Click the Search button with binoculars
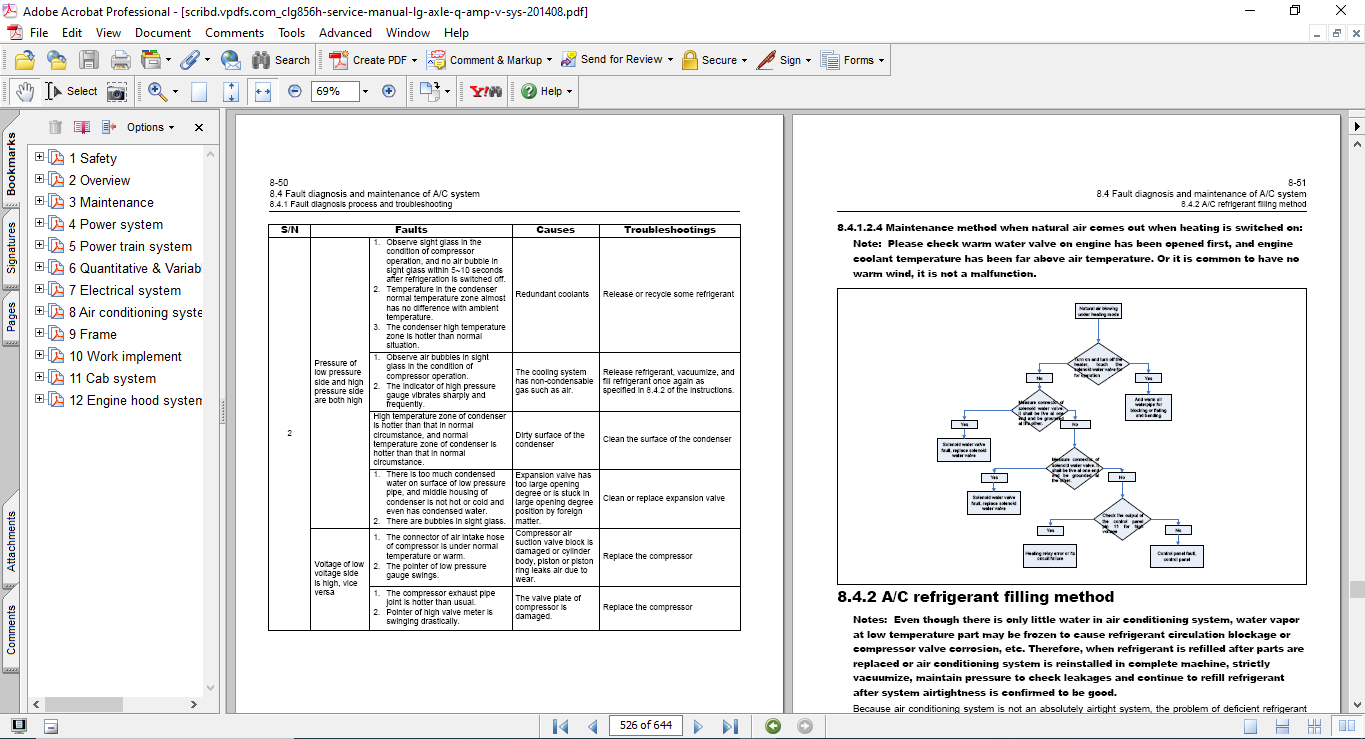The image size is (1365, 739). [x=281, y=60]
